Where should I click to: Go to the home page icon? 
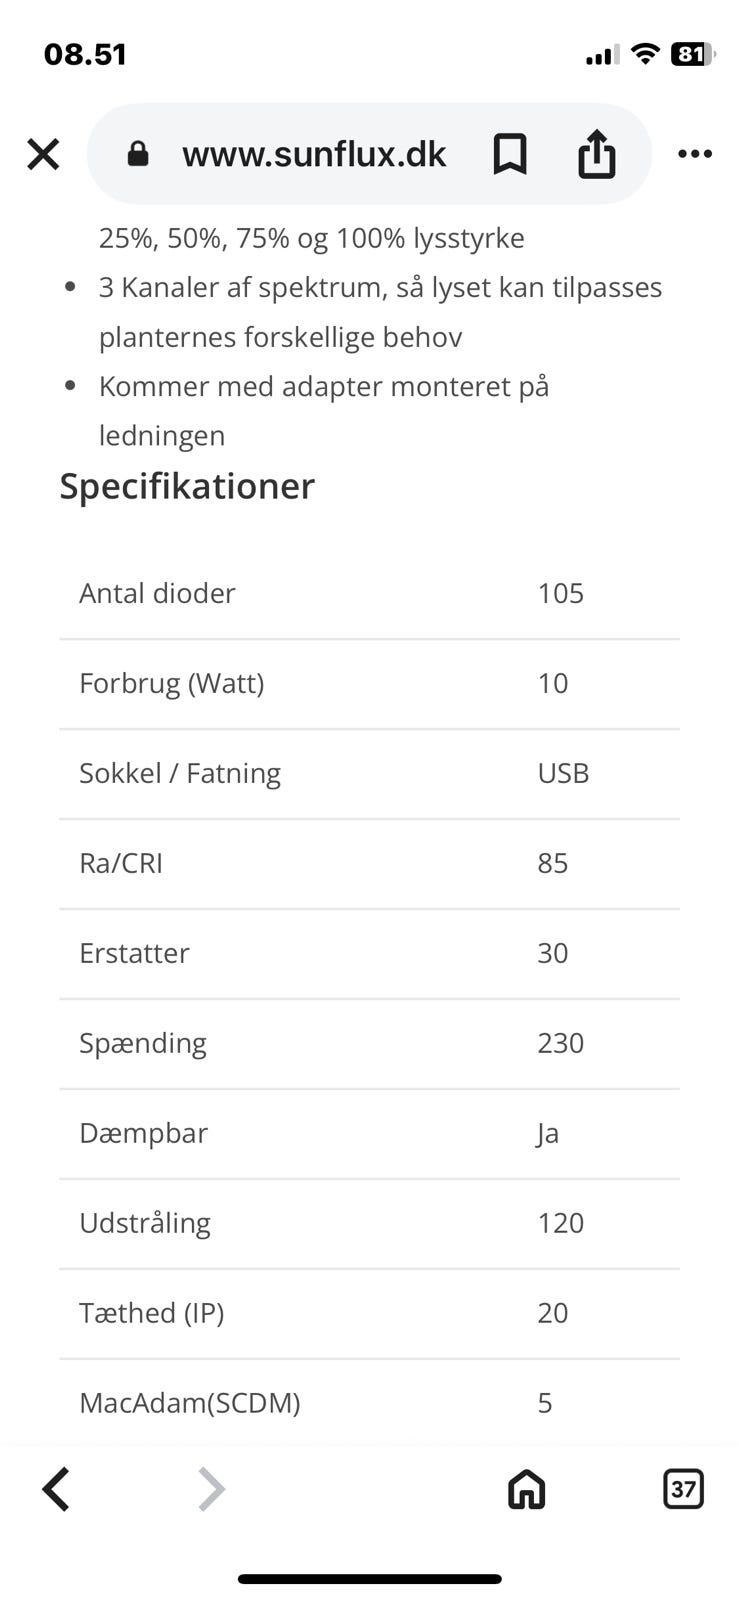point(526,1489)
